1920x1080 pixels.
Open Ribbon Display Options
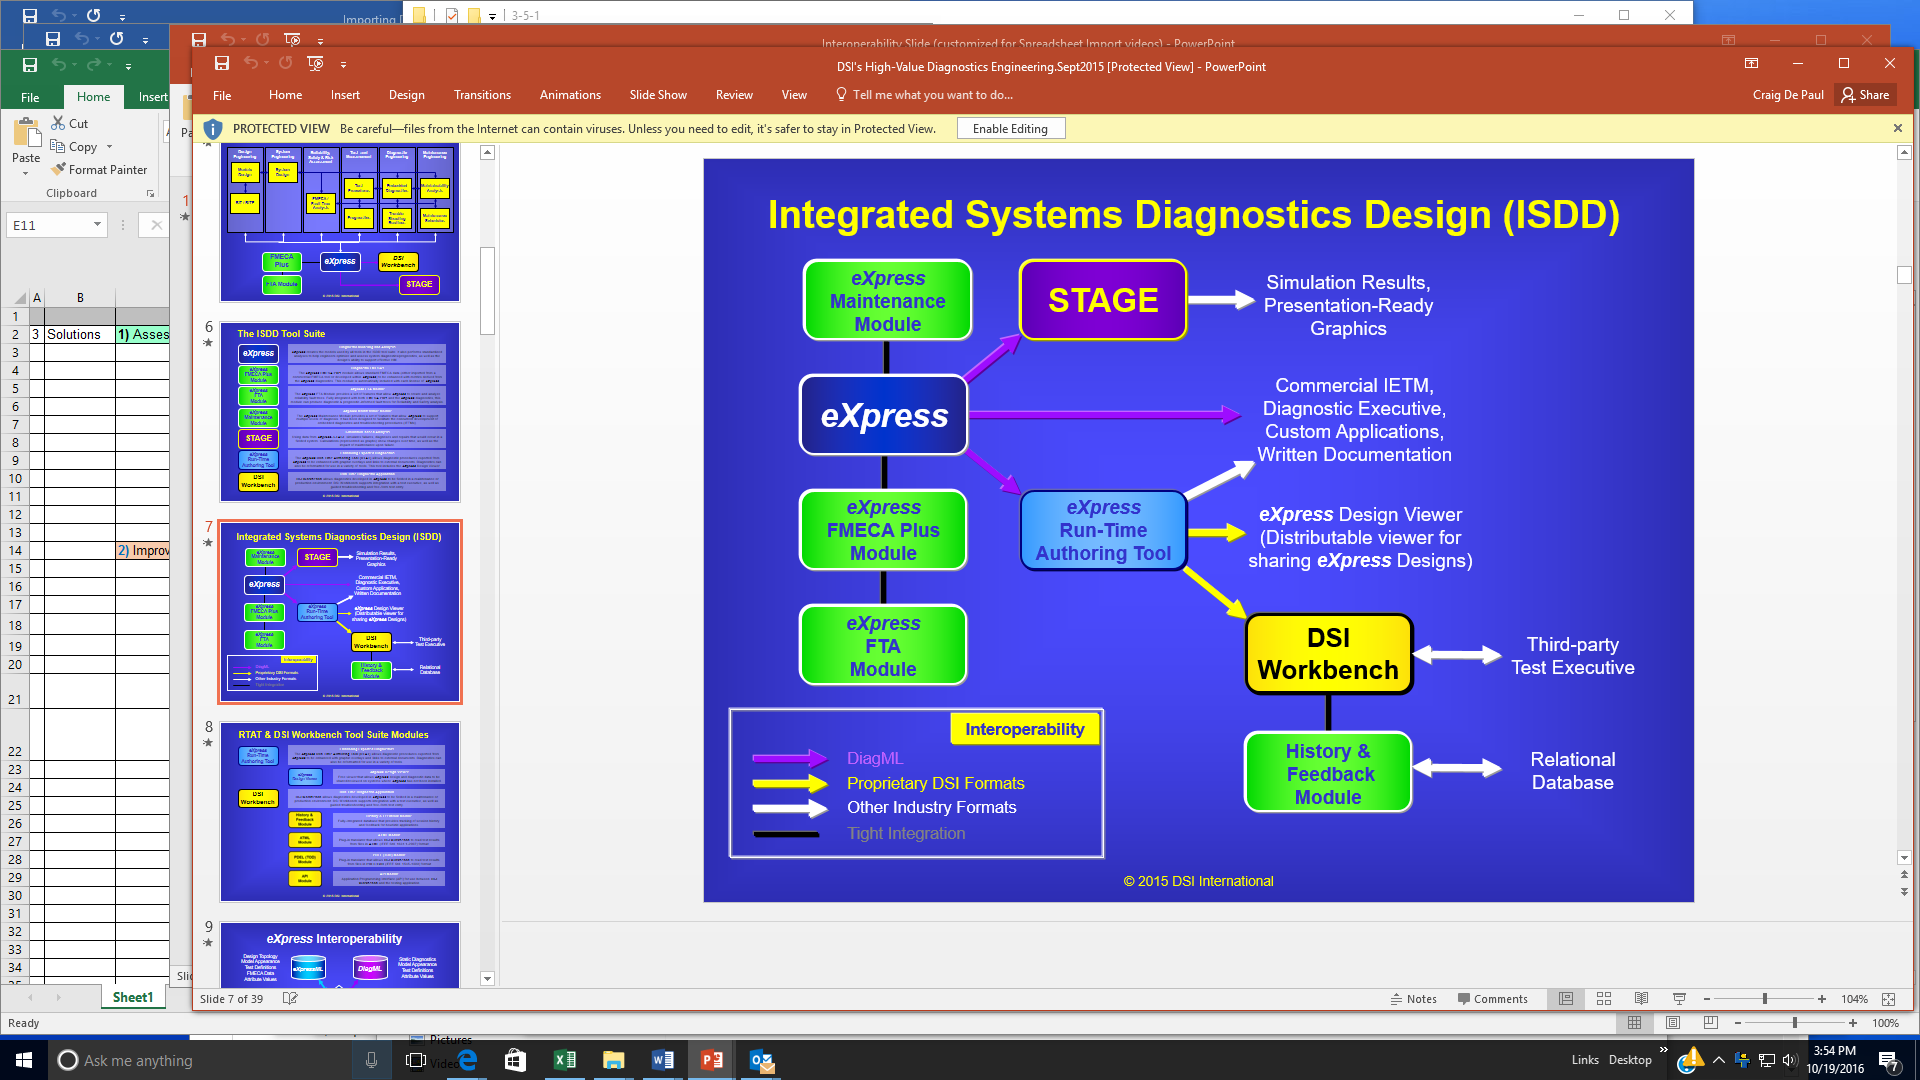tap(1751, 64)
